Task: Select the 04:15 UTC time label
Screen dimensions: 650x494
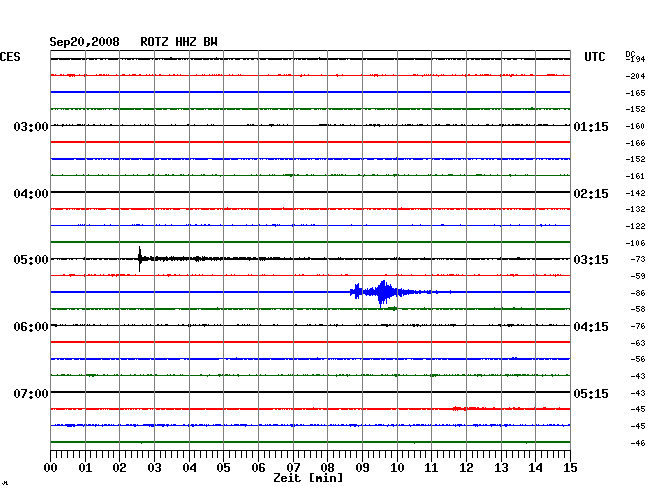Action: (x=591, y=327)
